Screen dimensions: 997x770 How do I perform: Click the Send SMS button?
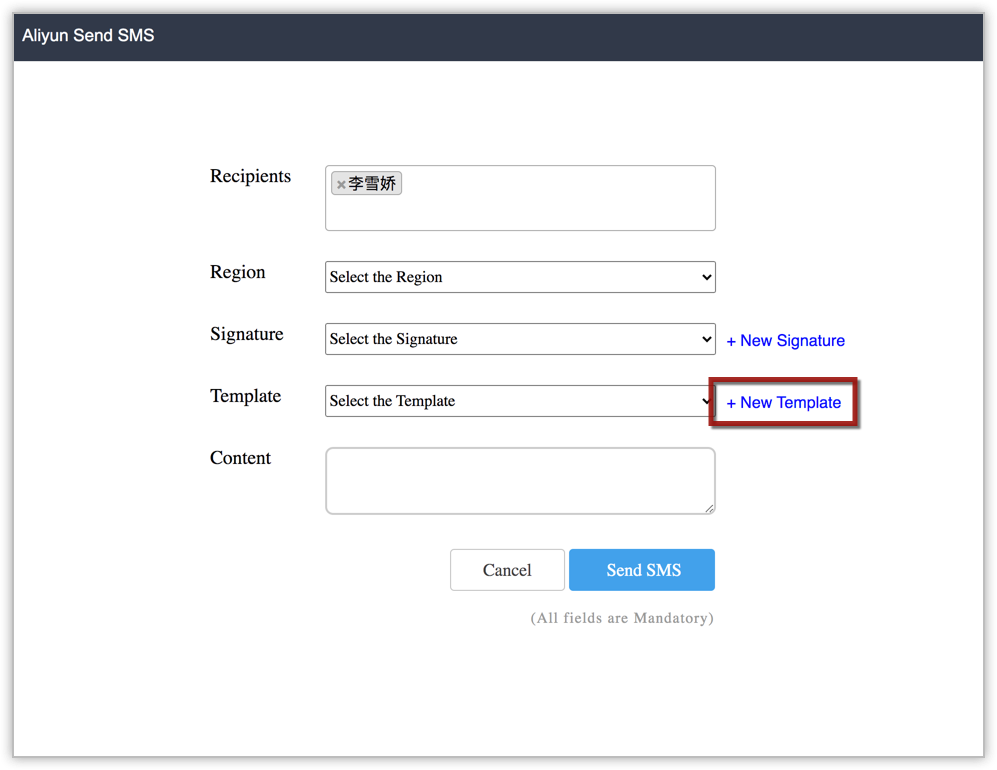(x=642, y=570)
